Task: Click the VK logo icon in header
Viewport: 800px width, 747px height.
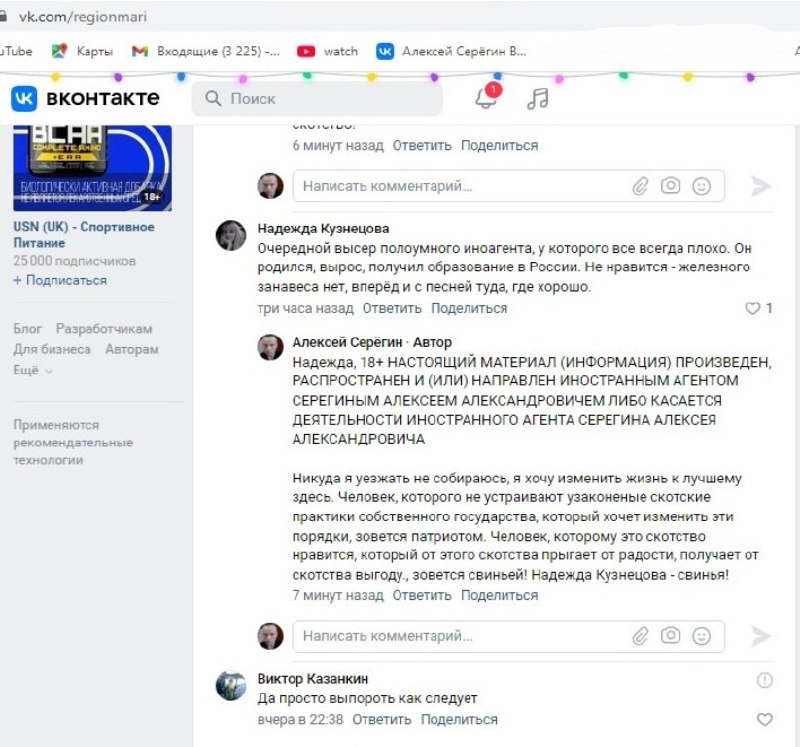Action: (24, 98)
